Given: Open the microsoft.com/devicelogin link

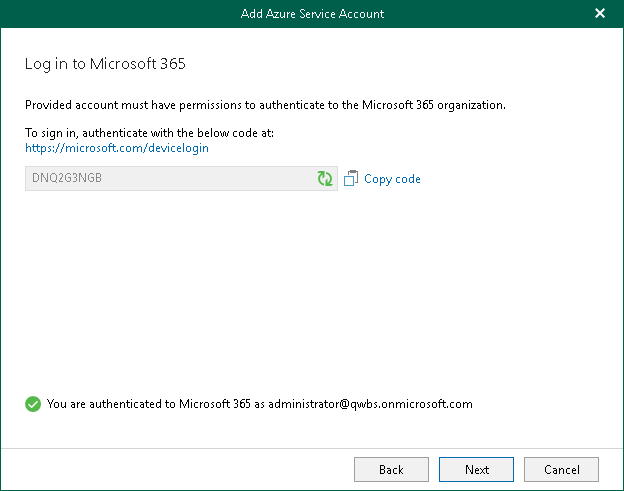Looking at the screenshot, I should point(117,148).
